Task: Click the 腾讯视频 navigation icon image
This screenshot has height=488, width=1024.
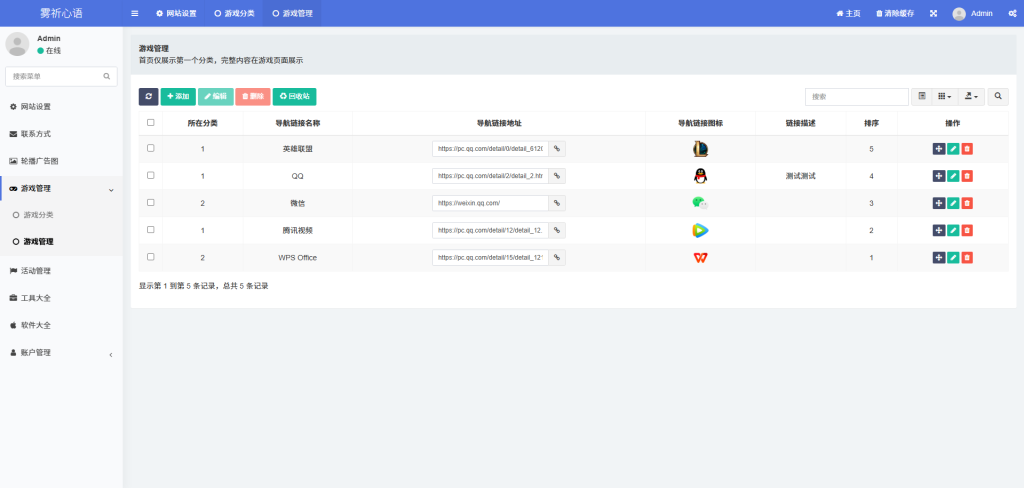Action: (700, 230)
